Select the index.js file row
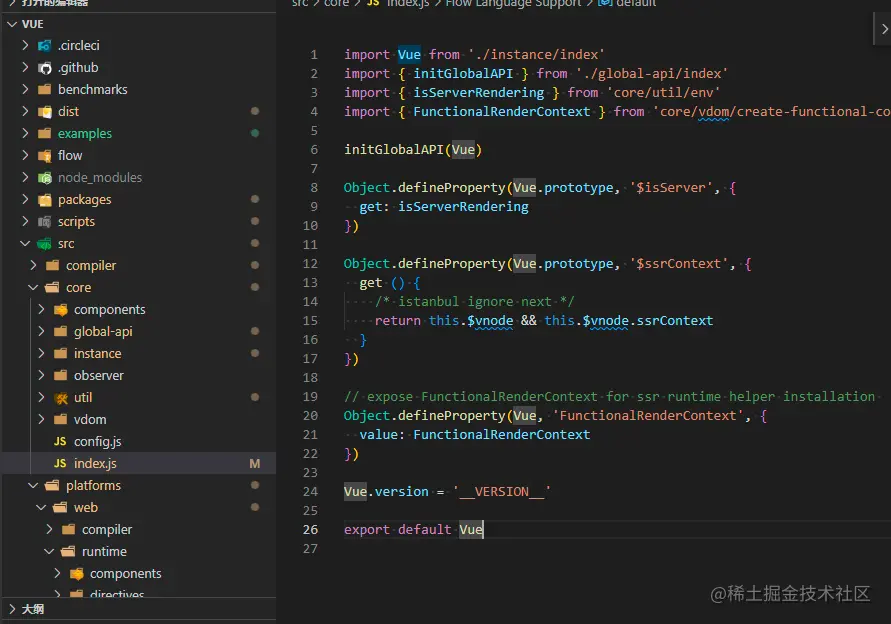The height and width of the screenshot is (624, 891). [x=139, y=464]
